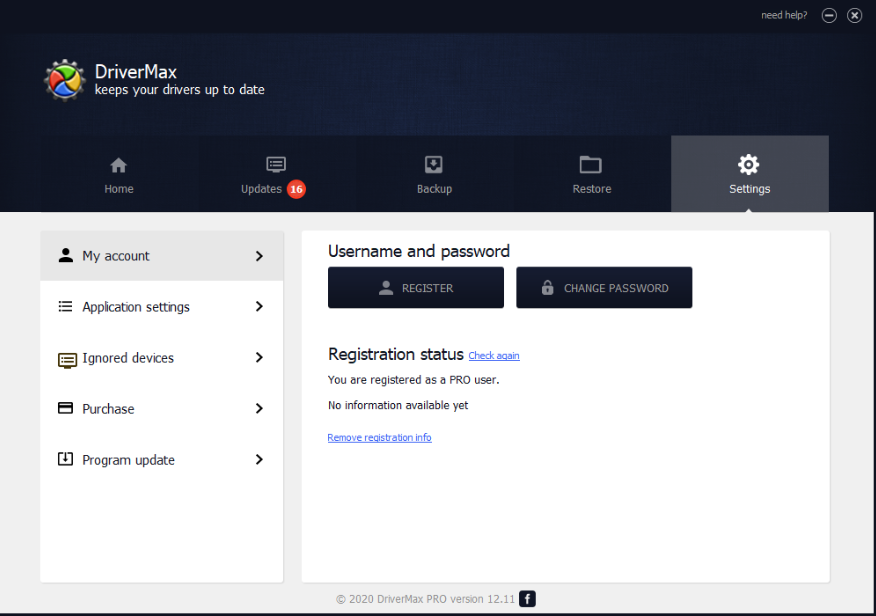Expand Application settings chevron

pos(259,306)
